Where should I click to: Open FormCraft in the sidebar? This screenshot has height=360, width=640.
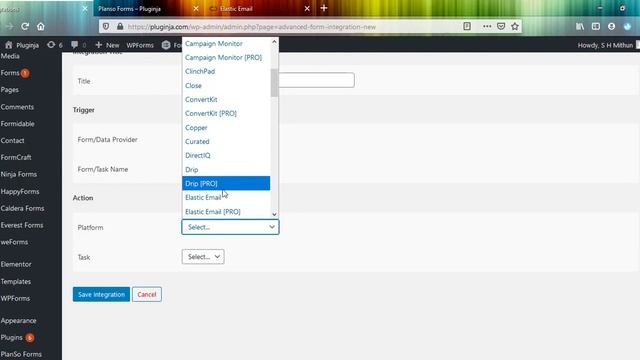click(16, 157)
